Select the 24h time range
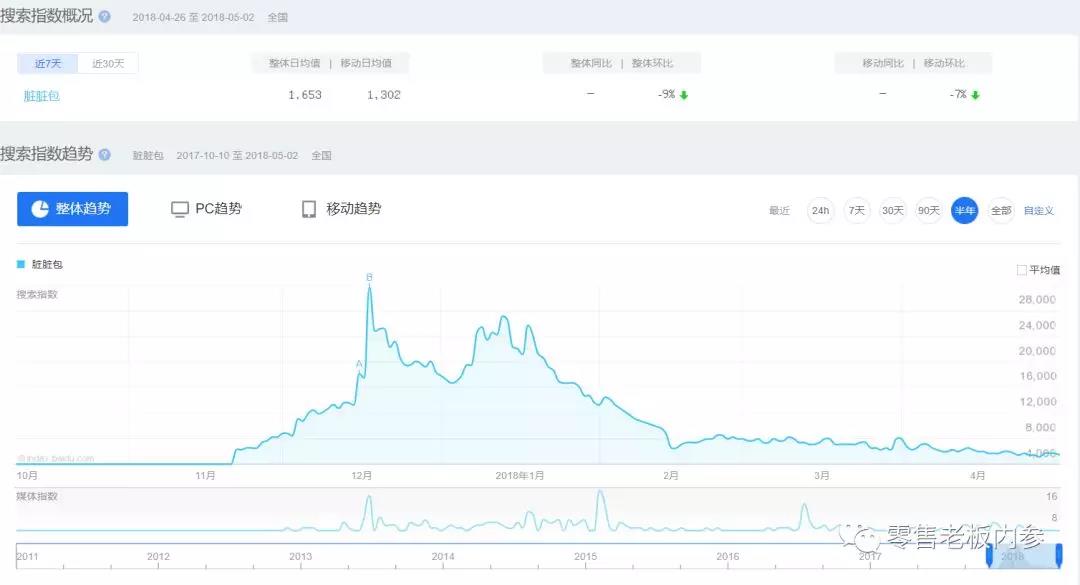The image size is (1080, 585). pyautogui.click(x=820, y=210)
